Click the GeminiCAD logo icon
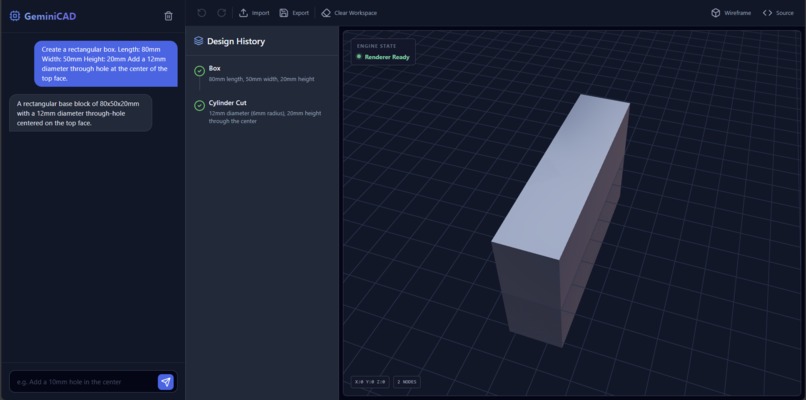The image size is (806, 400). click(15, 16)
